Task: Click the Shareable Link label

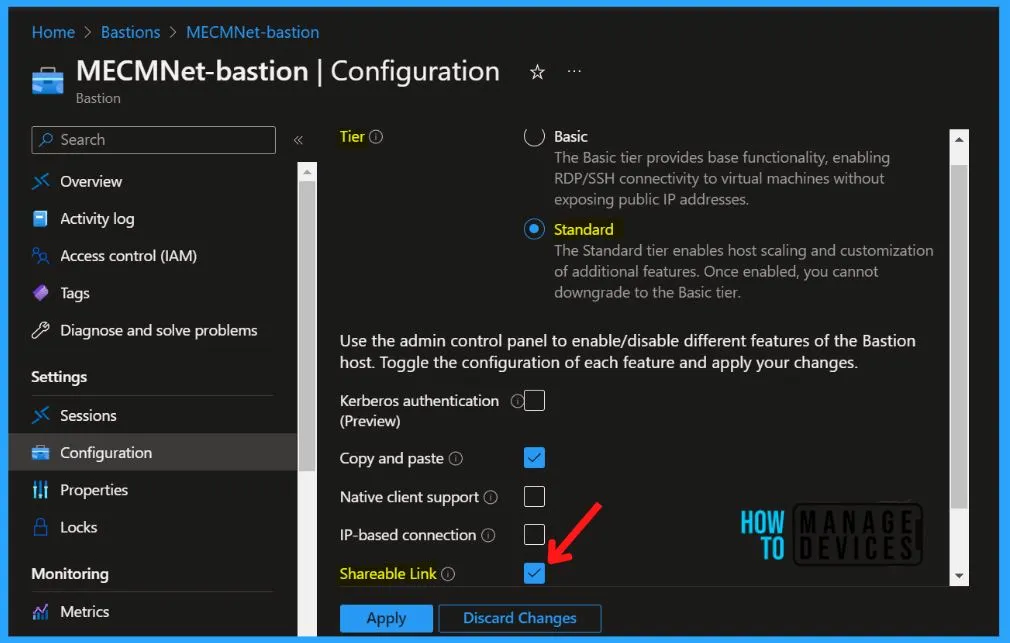Action: pyautogui.click(x=388, y=573)
